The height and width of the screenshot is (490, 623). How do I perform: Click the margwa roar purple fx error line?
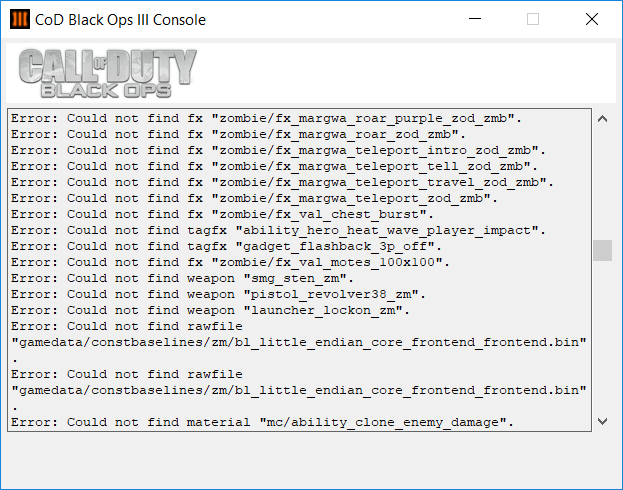(x=266, y=118)
